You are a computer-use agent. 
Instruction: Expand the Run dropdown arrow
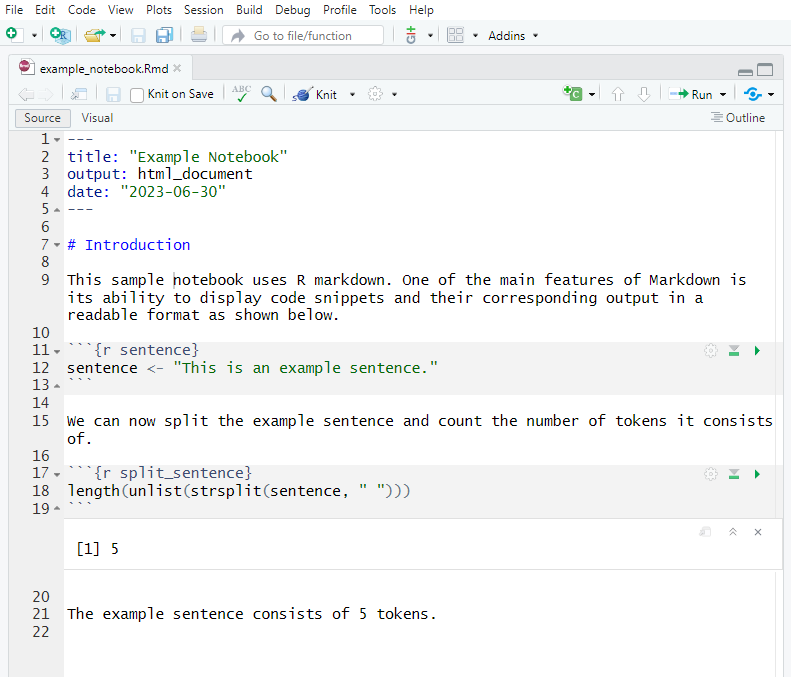(x=723, y=95)
